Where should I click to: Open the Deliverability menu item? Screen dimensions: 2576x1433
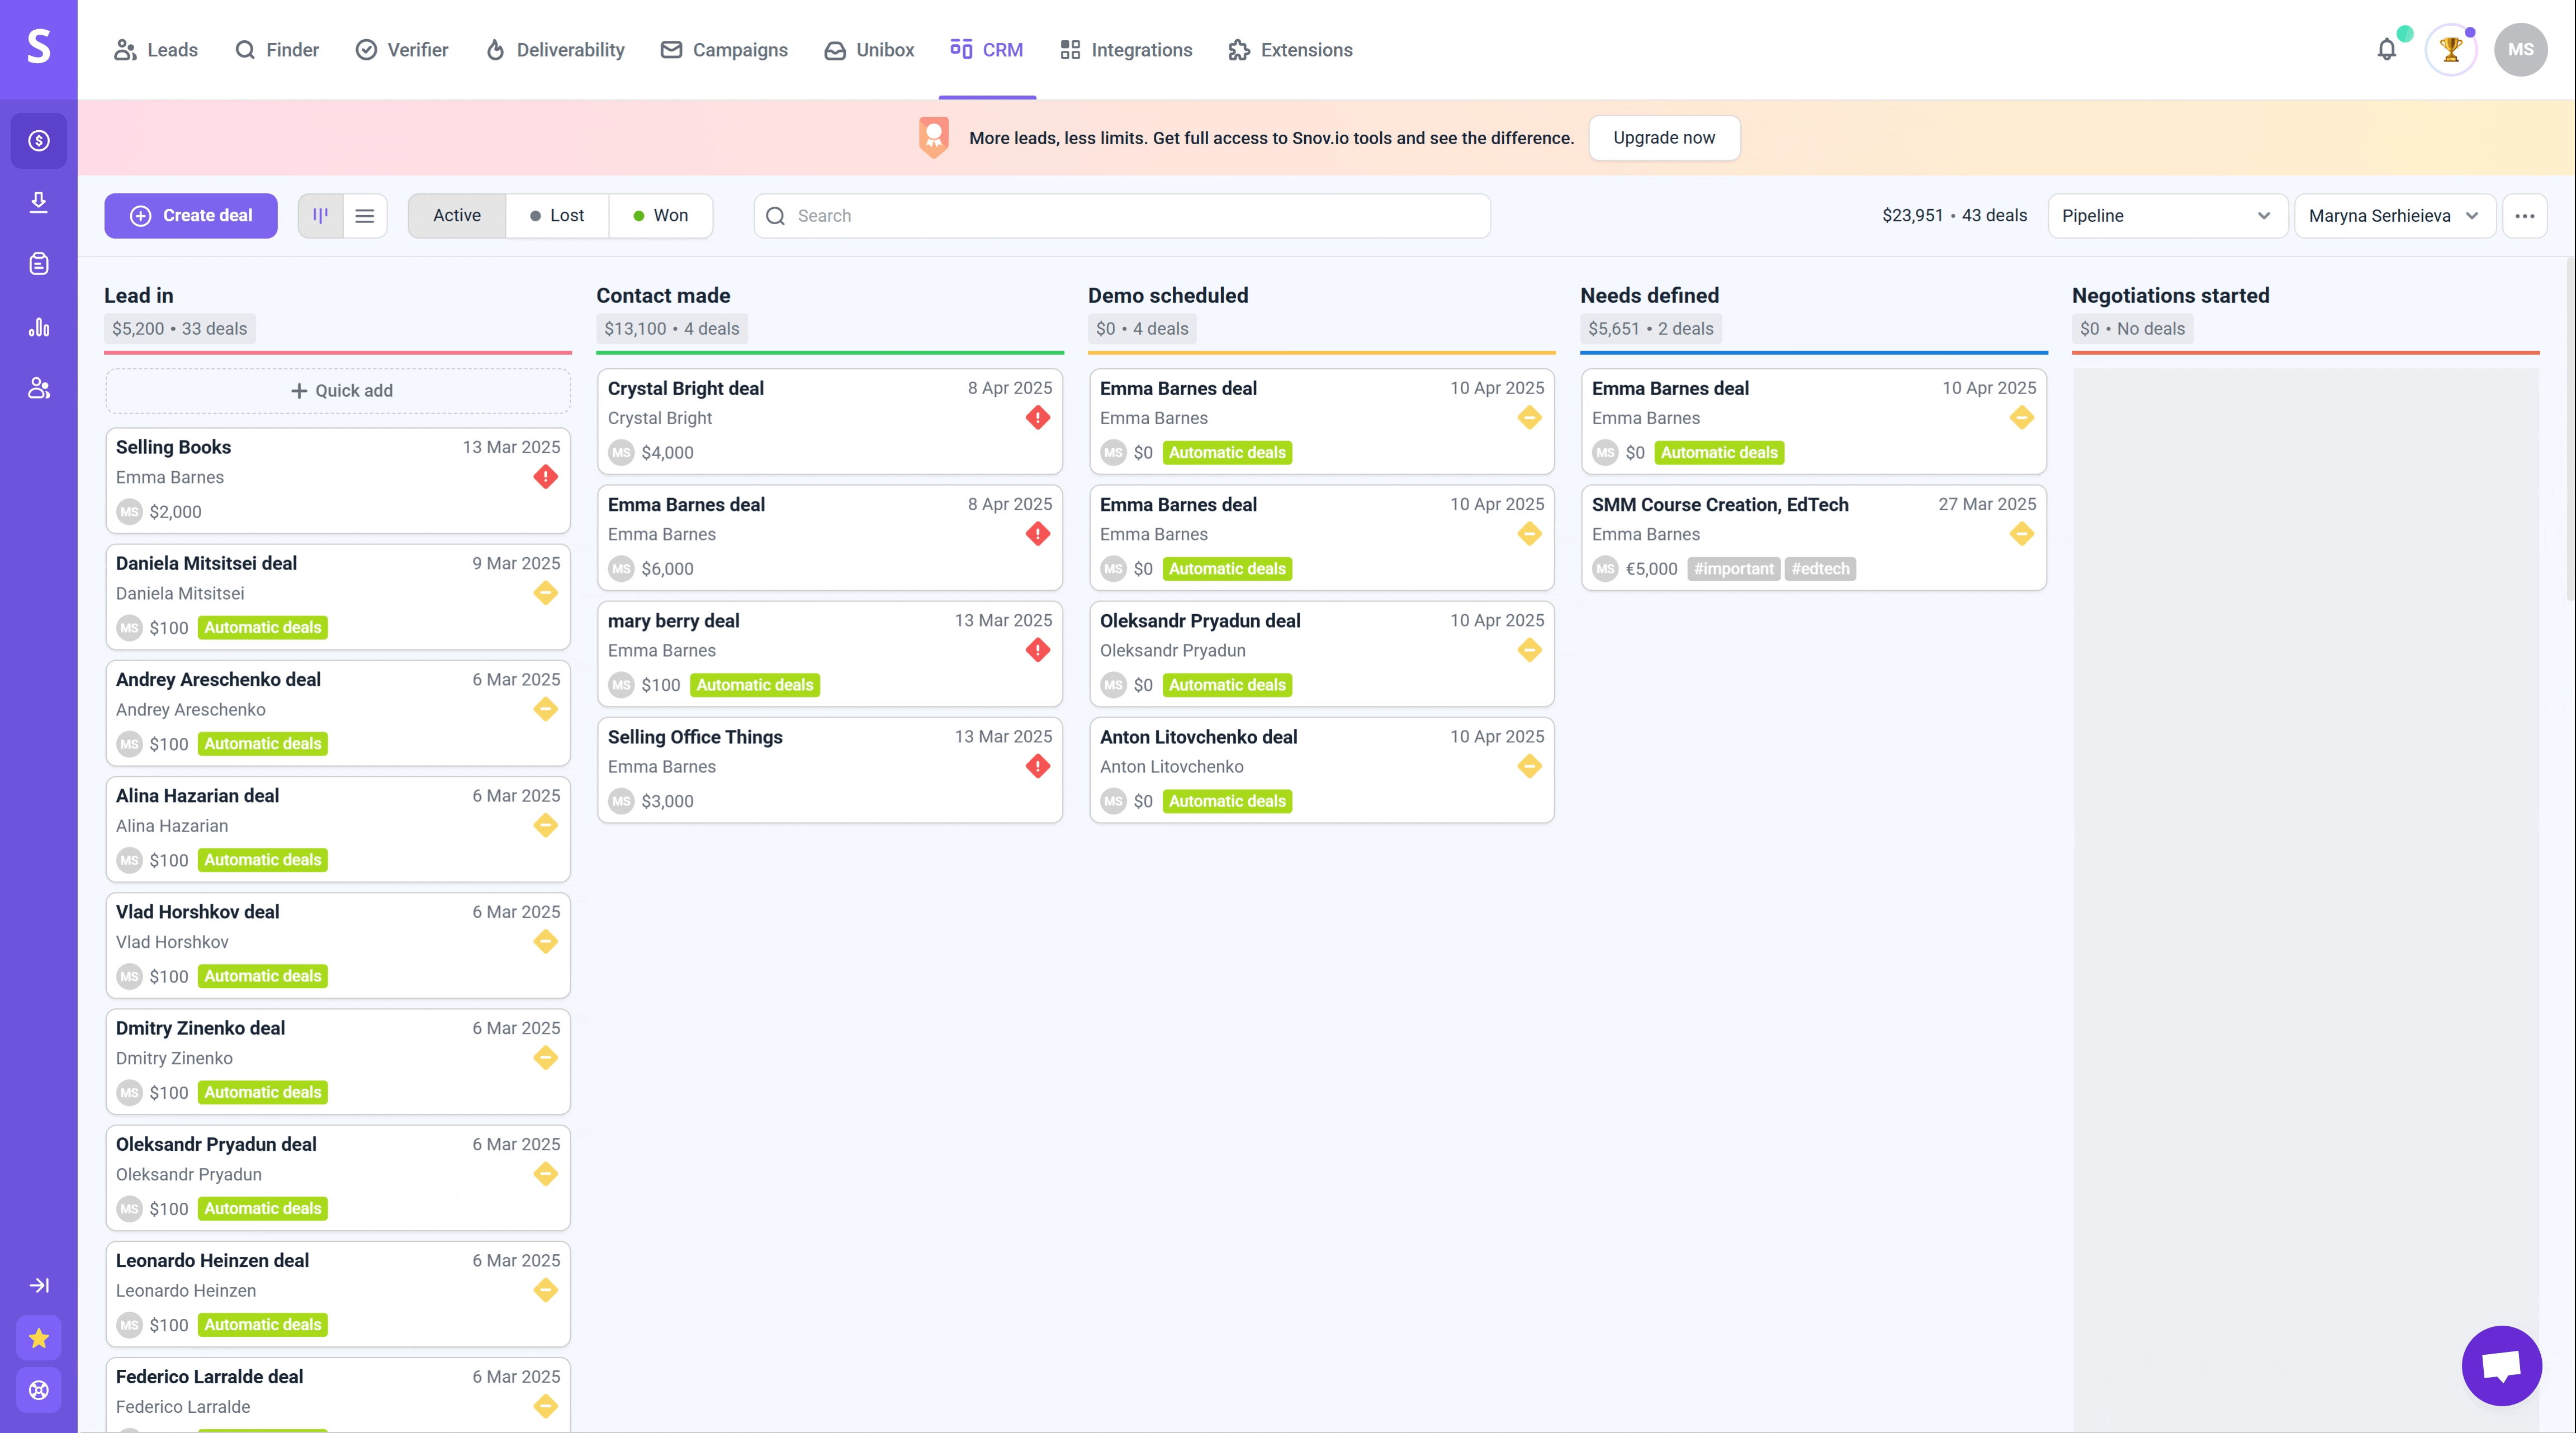coord(555,50)
